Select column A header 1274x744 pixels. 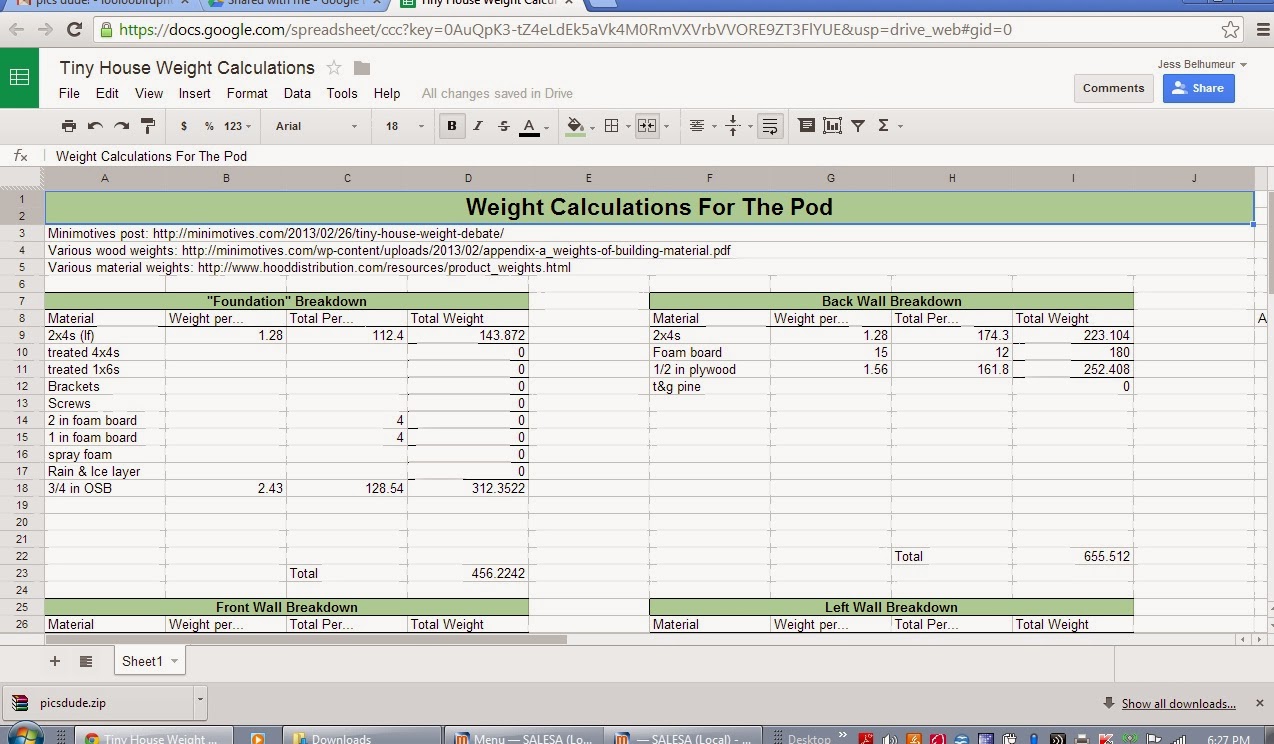tap(105, 178)
